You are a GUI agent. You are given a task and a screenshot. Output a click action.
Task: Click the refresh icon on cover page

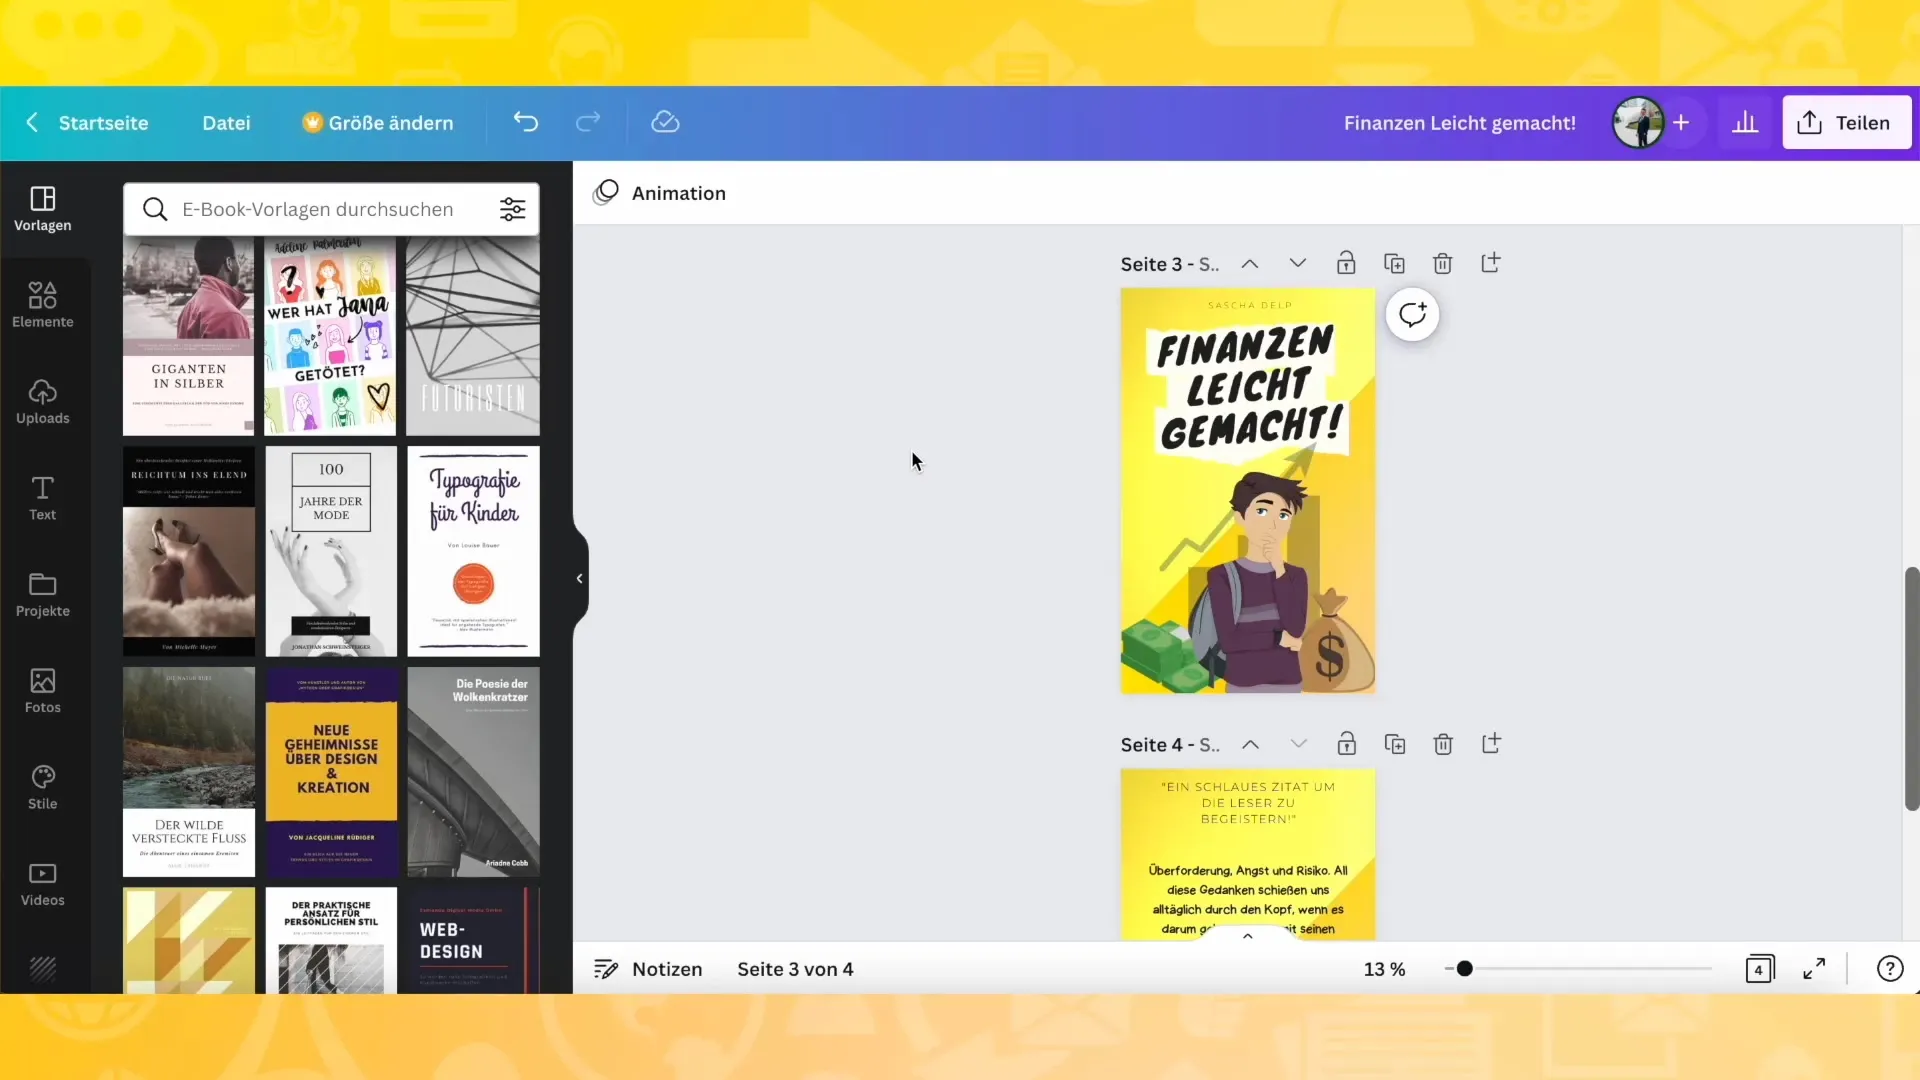[x=1411, y=314]
